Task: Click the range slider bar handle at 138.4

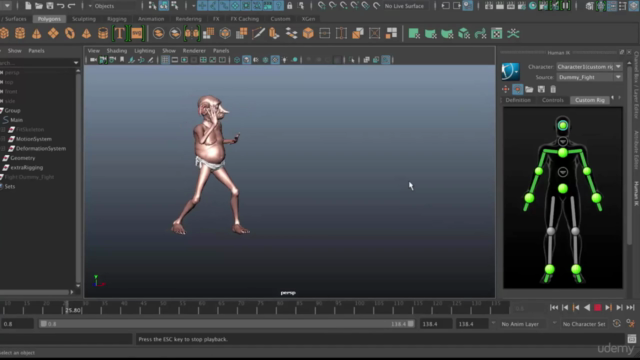Action: pyautogui.click(x=411, y=324)
